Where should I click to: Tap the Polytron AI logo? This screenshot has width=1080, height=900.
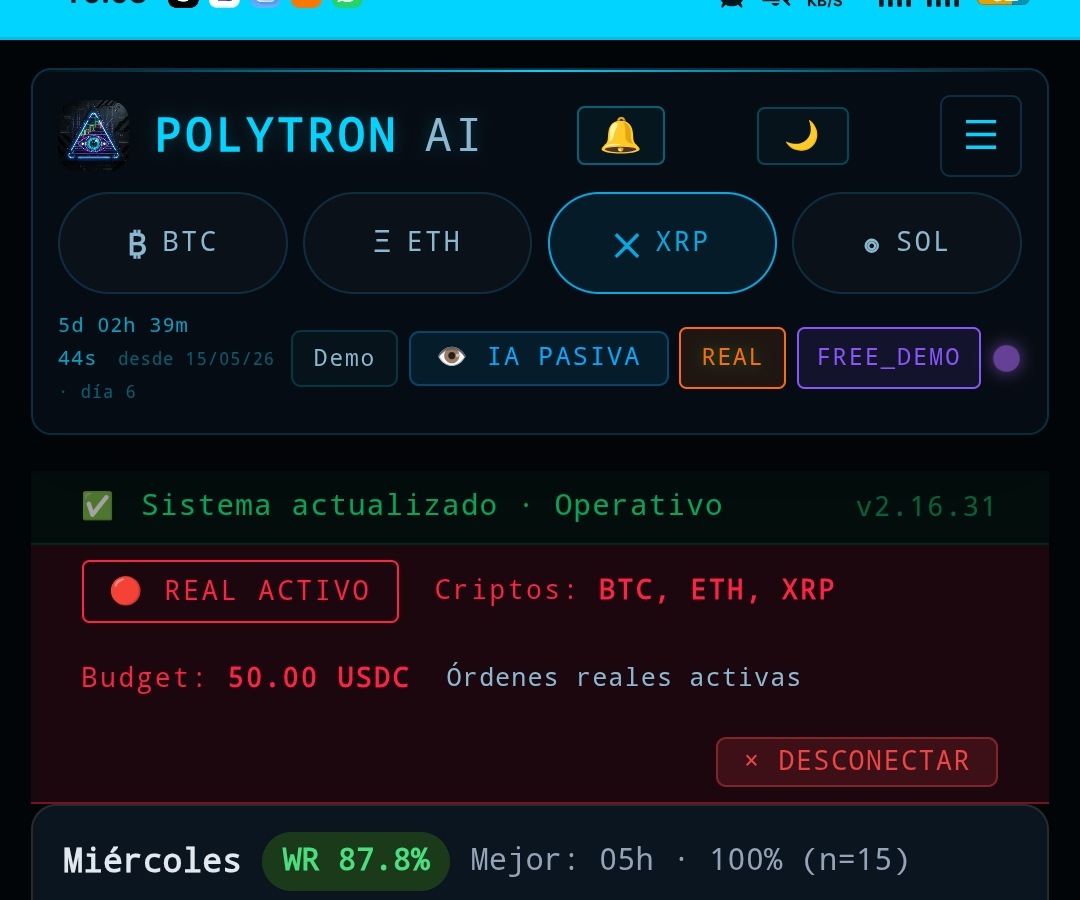pos(94,135)
